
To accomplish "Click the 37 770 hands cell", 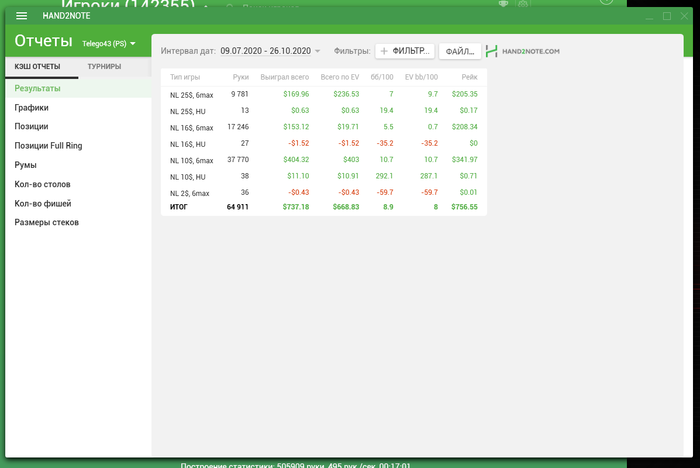I will click(x=238, y=159).
